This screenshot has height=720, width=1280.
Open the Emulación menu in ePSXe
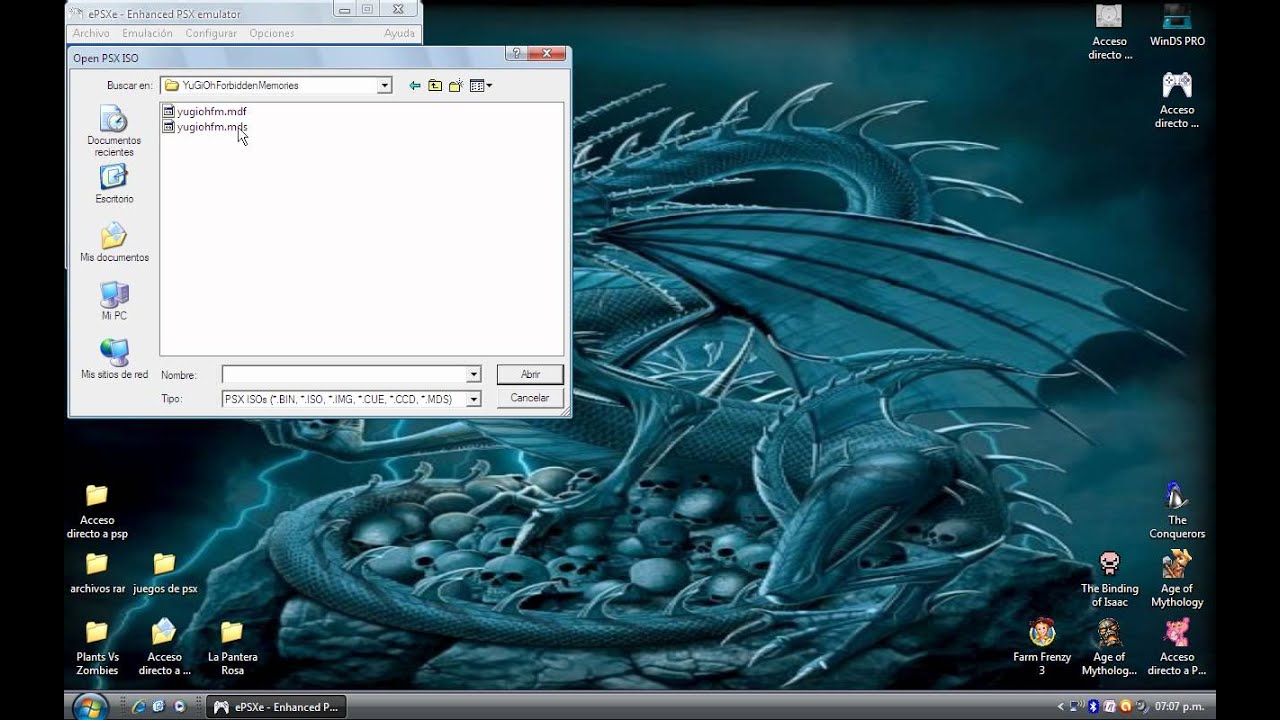pos(148,33)
